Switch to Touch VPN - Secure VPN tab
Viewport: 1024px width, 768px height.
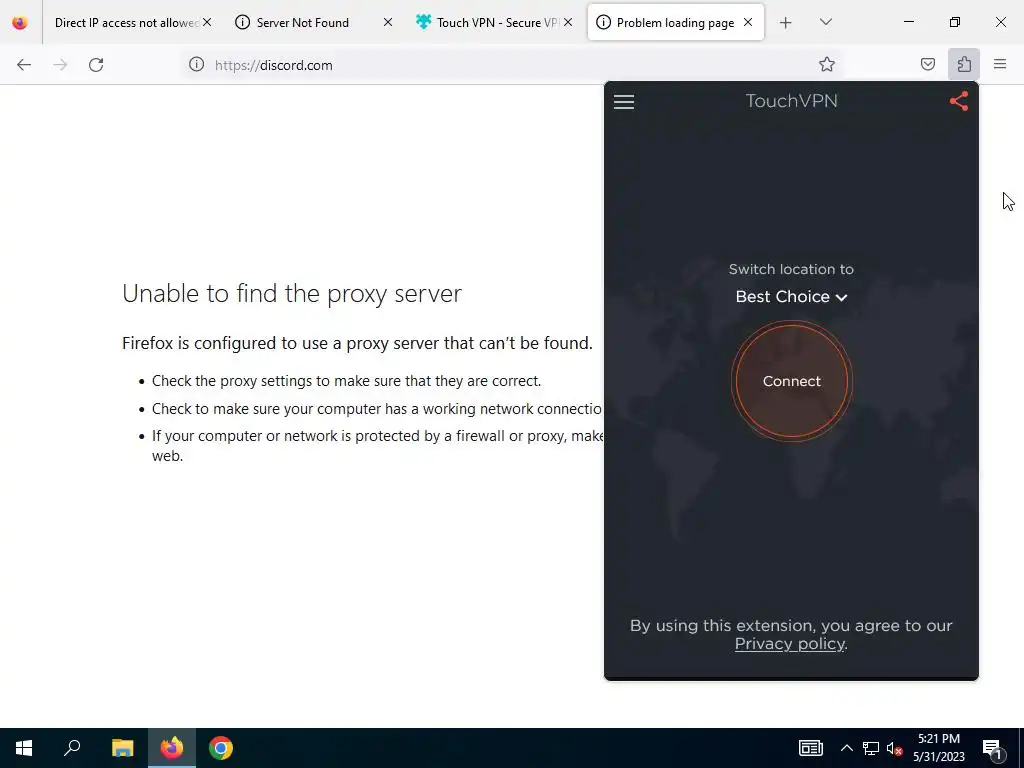tap(496, 23)
